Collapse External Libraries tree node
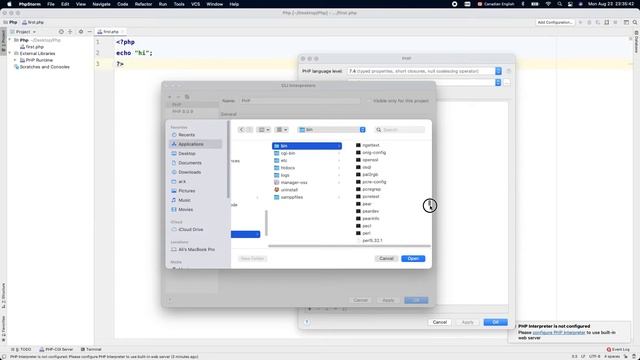 click(10, 53)
